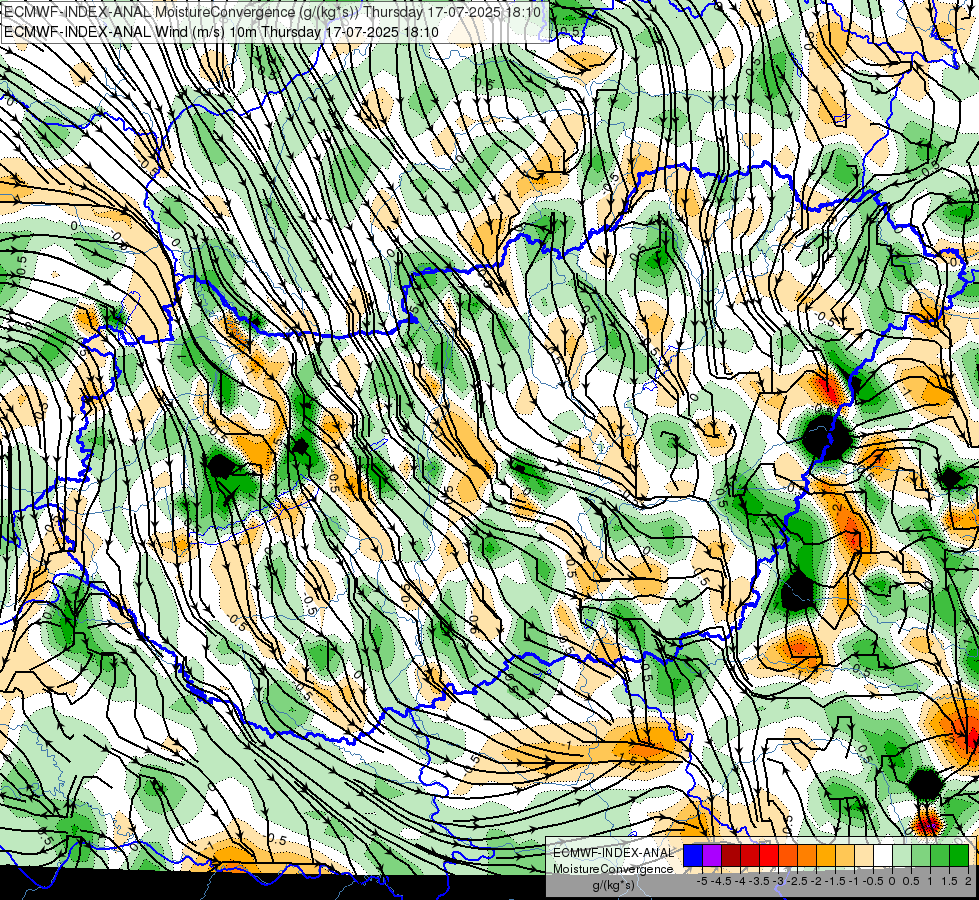Click the MoistureConvergence title line at top
This screenshot has width=979, height=900.
[273, 12]
